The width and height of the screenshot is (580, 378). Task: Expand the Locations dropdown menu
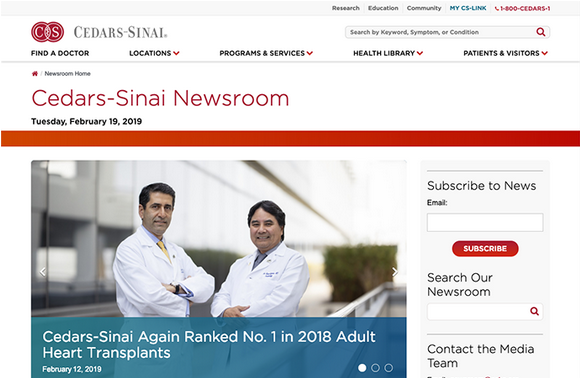click(154, 53)
